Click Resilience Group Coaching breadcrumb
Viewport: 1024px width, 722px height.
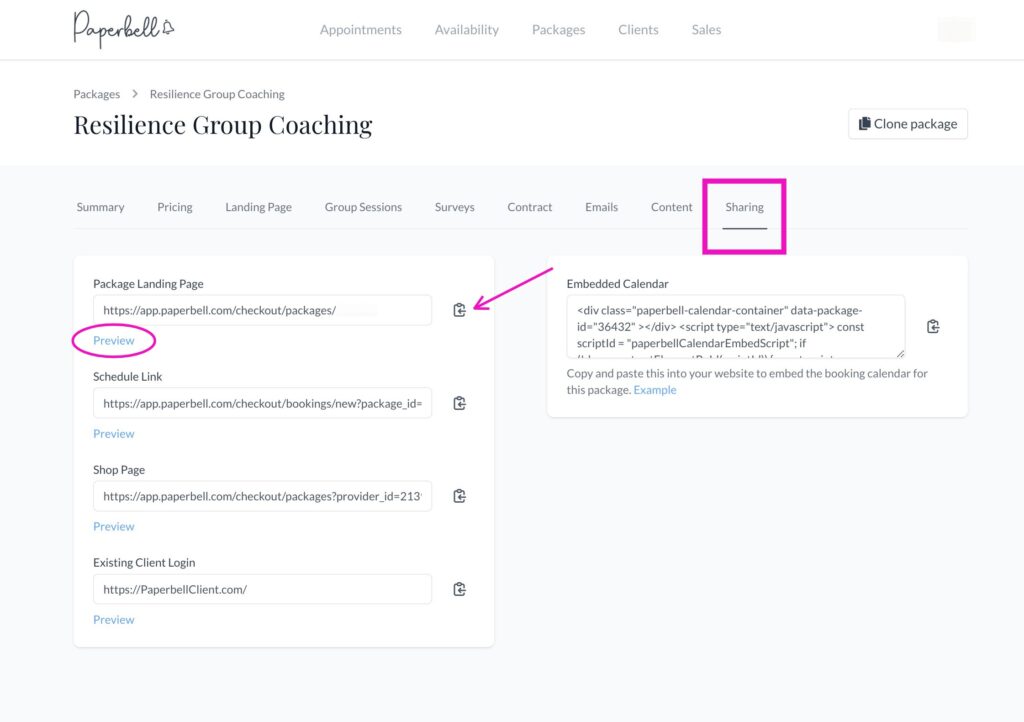click(x=217, y=94)
